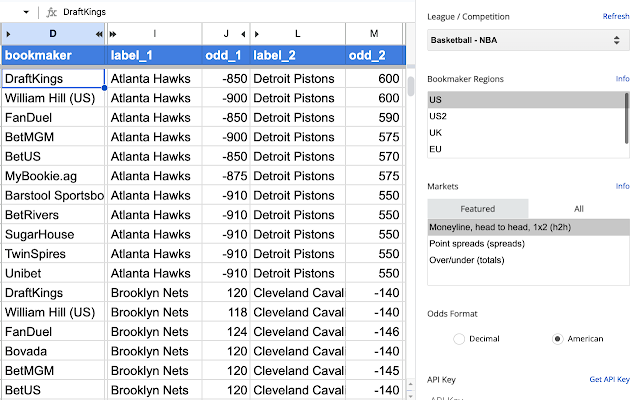Select the BetRivers bookmaker cell

[x=53, y=215]
